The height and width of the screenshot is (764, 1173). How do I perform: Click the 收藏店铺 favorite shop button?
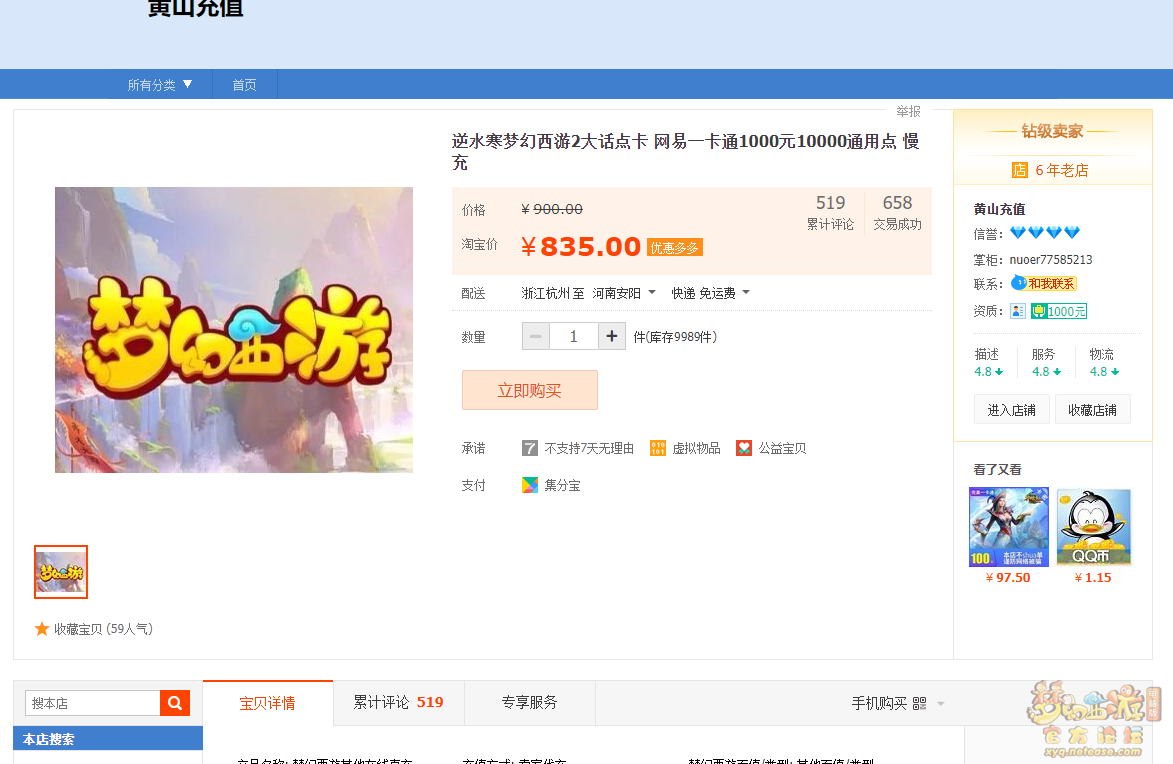[1092, 410]
